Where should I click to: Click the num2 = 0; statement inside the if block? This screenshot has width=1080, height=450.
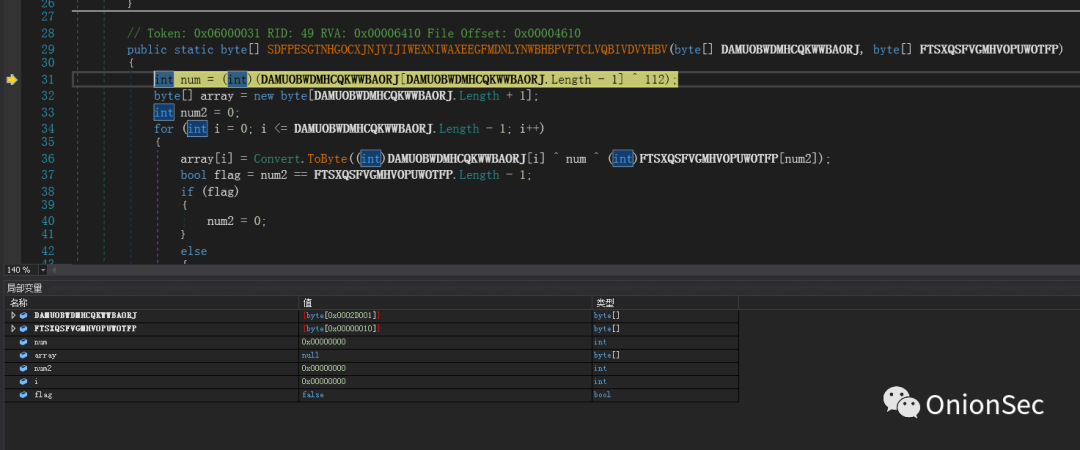point(236,221)
